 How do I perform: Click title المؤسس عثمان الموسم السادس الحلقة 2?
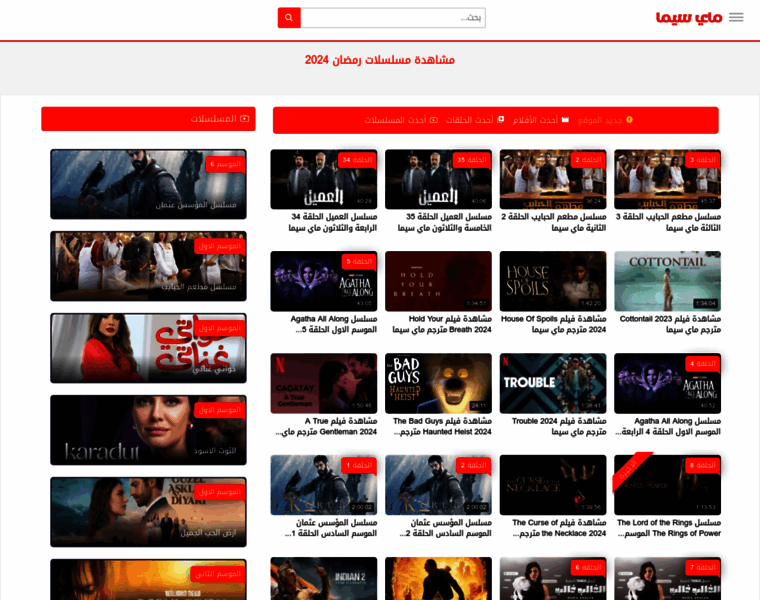point(445,528)
